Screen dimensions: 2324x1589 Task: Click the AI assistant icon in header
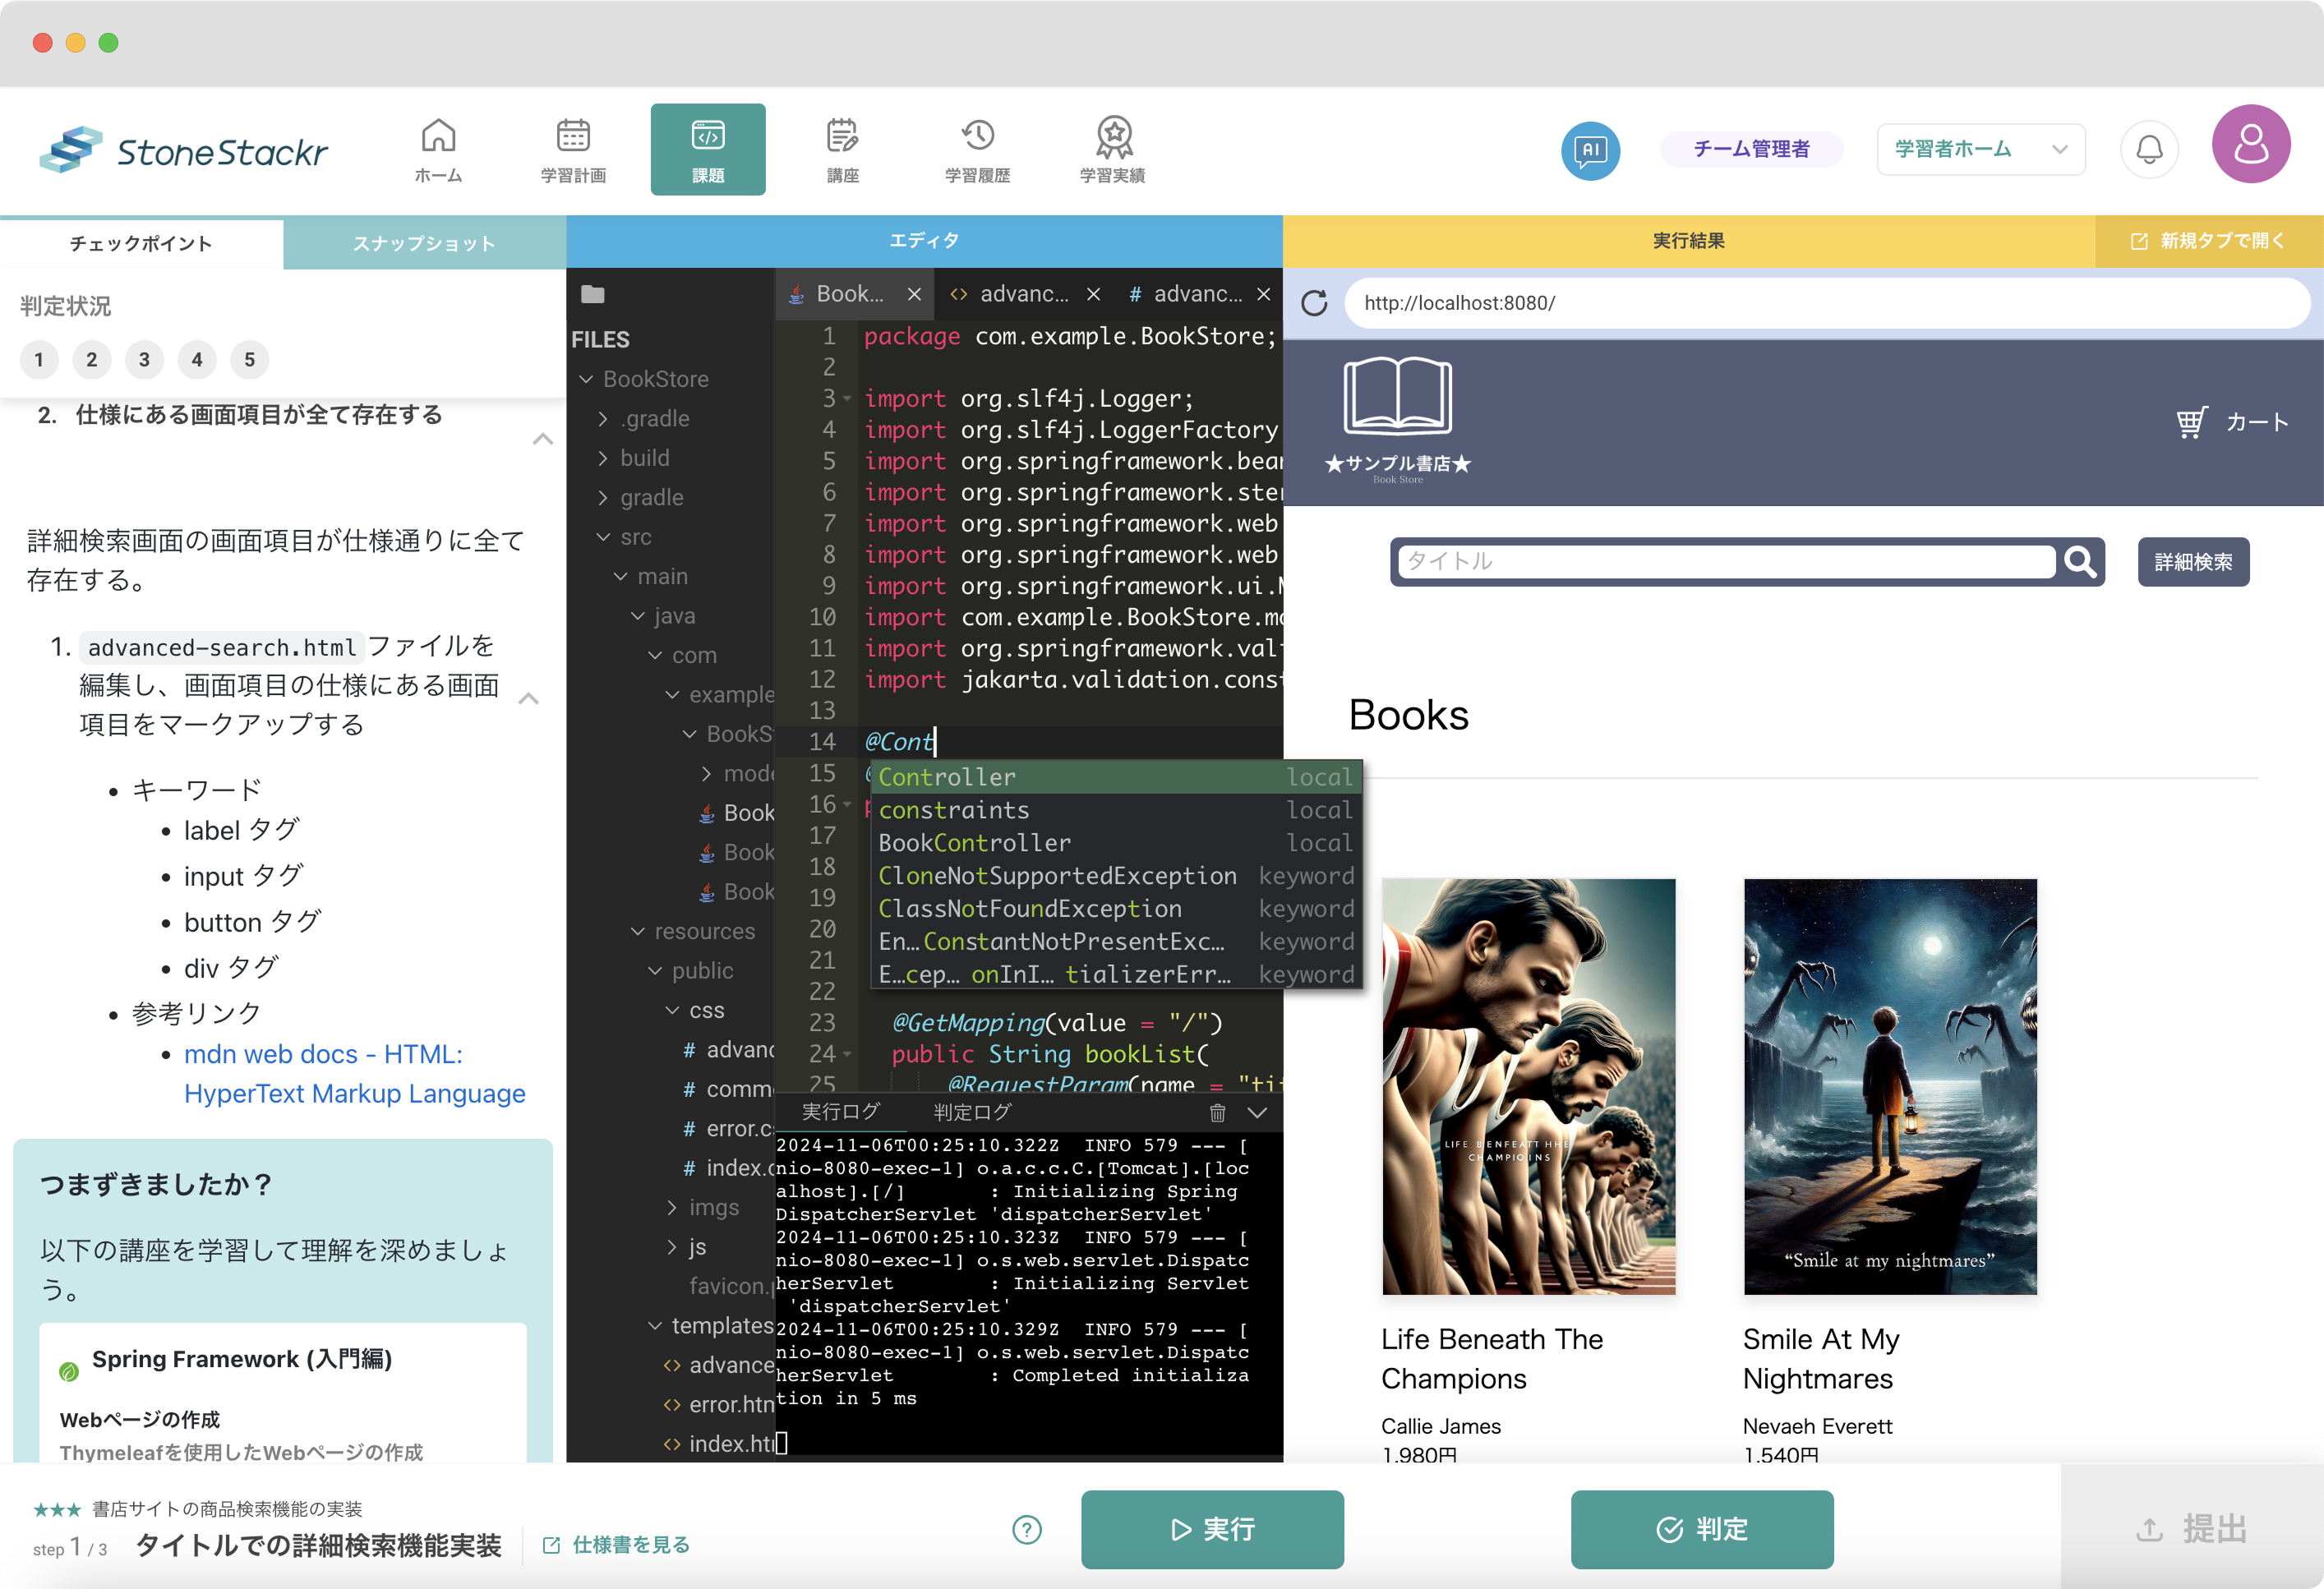click(x=1590, y=150)
